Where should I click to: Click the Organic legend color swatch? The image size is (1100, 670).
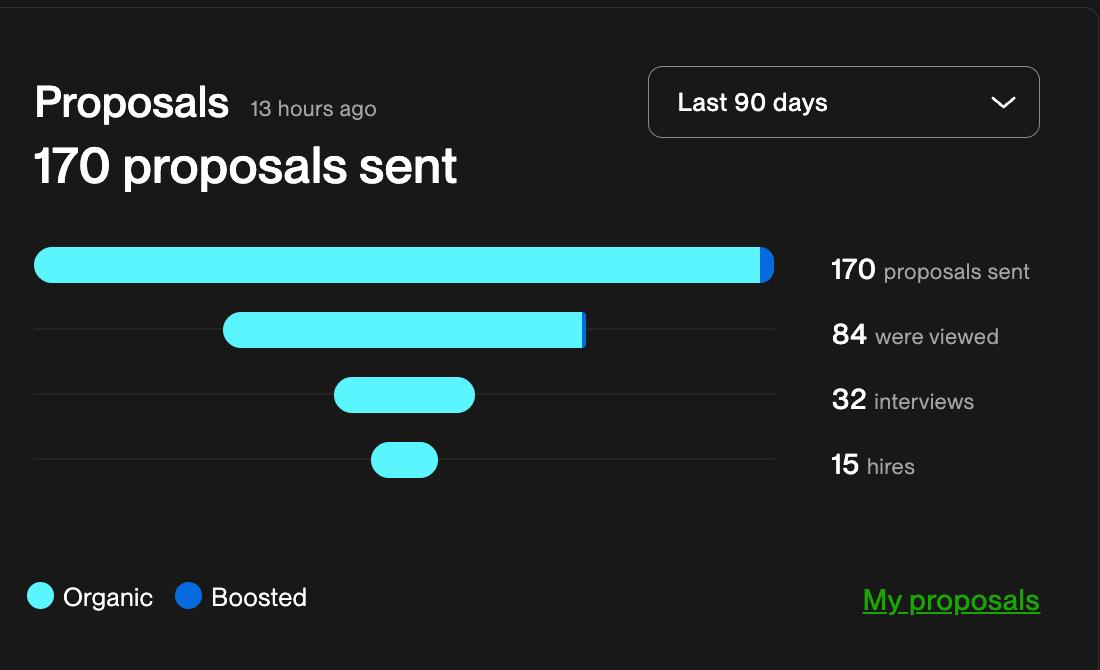[42, 596]
